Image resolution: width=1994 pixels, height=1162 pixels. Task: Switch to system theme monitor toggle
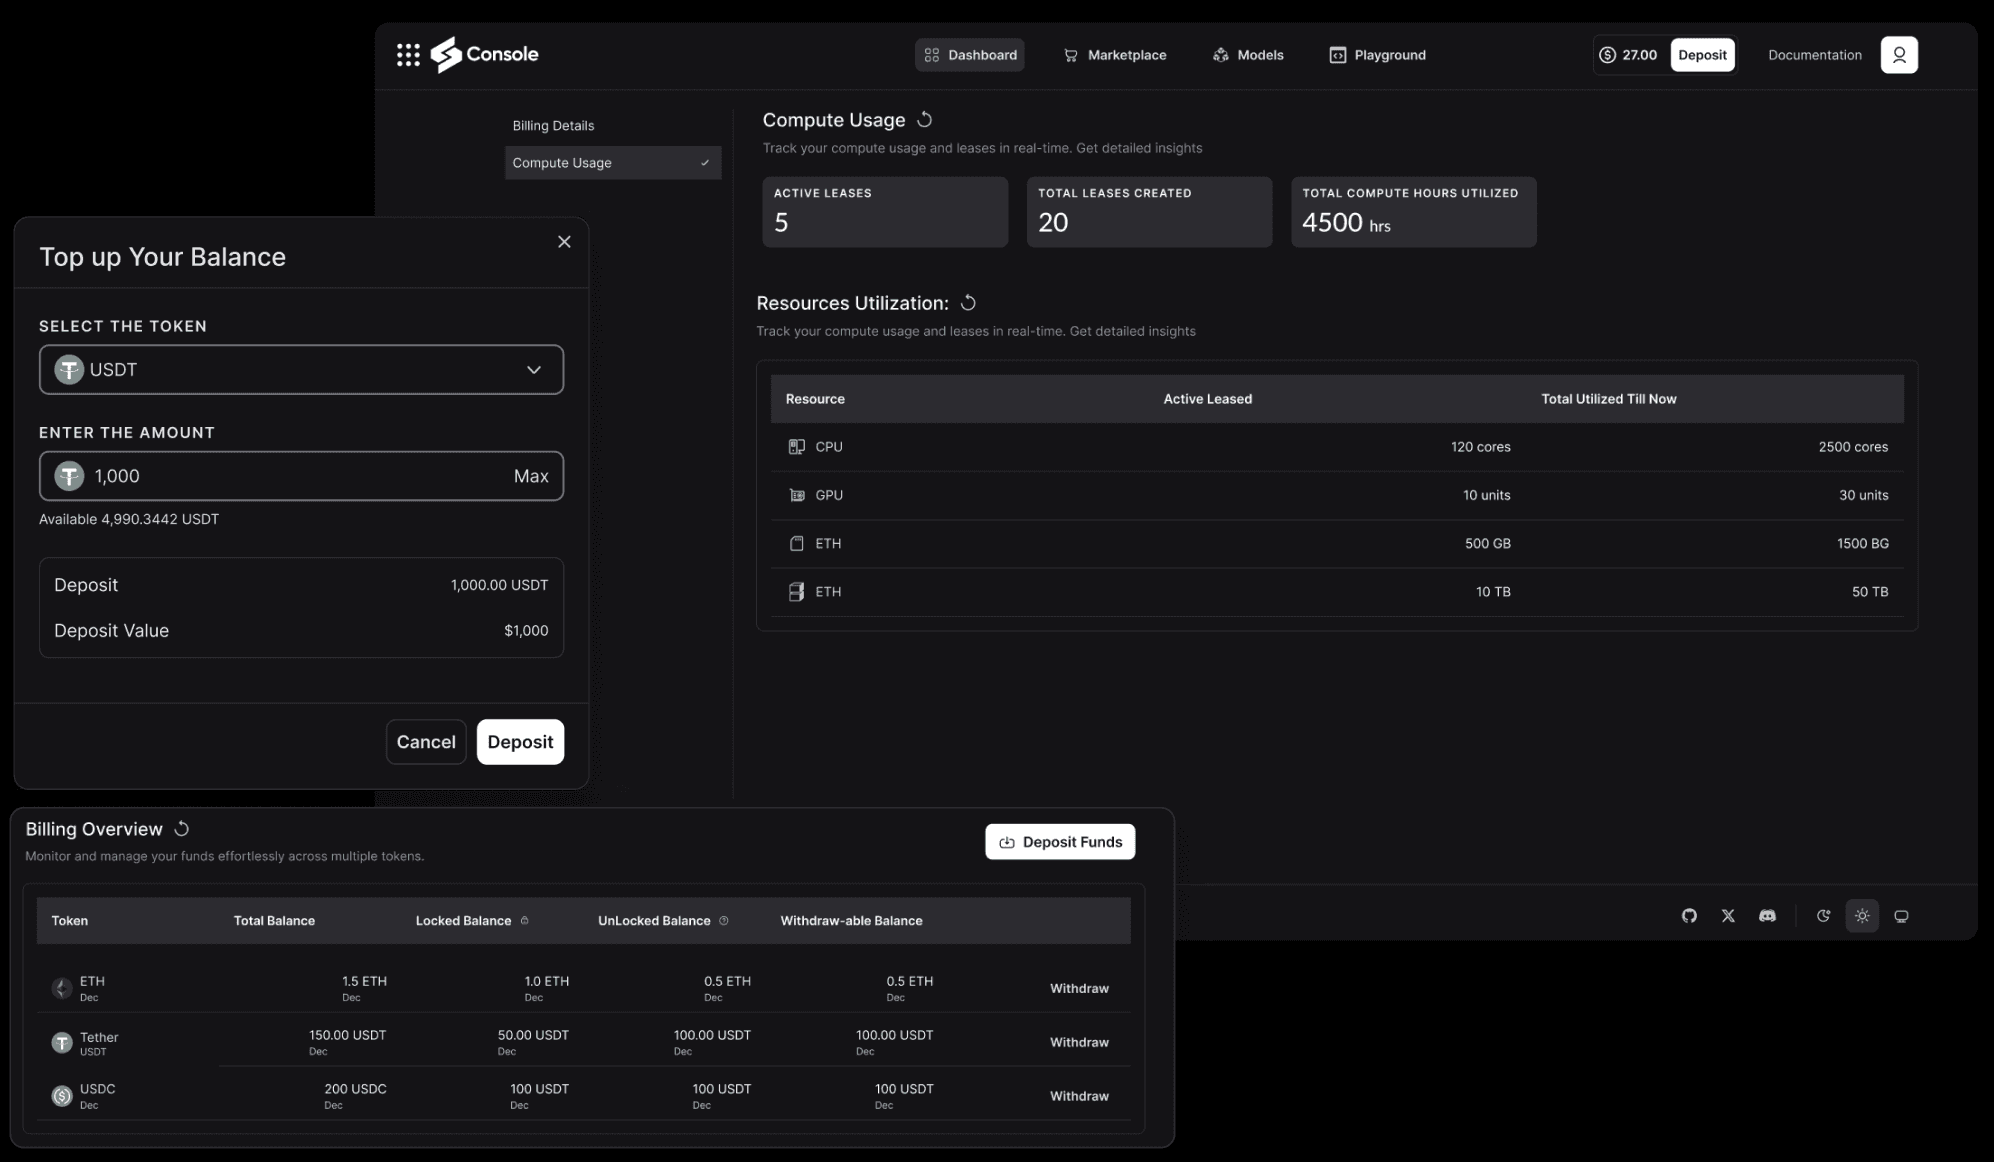[1901, 916]
